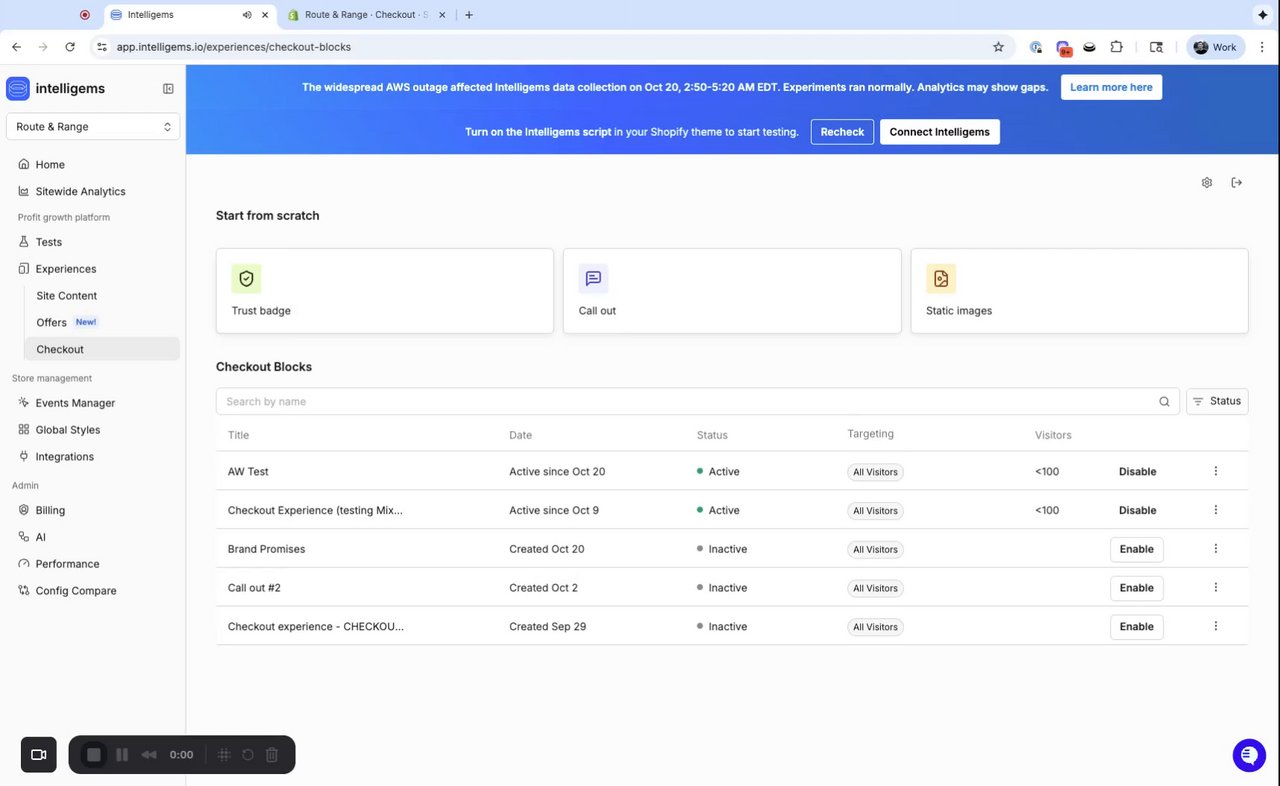This screenshot has height=786, width=1280.
Task: Enable Checkout experience - CHECKOU... block
Action: click(x=1137, y=627)
